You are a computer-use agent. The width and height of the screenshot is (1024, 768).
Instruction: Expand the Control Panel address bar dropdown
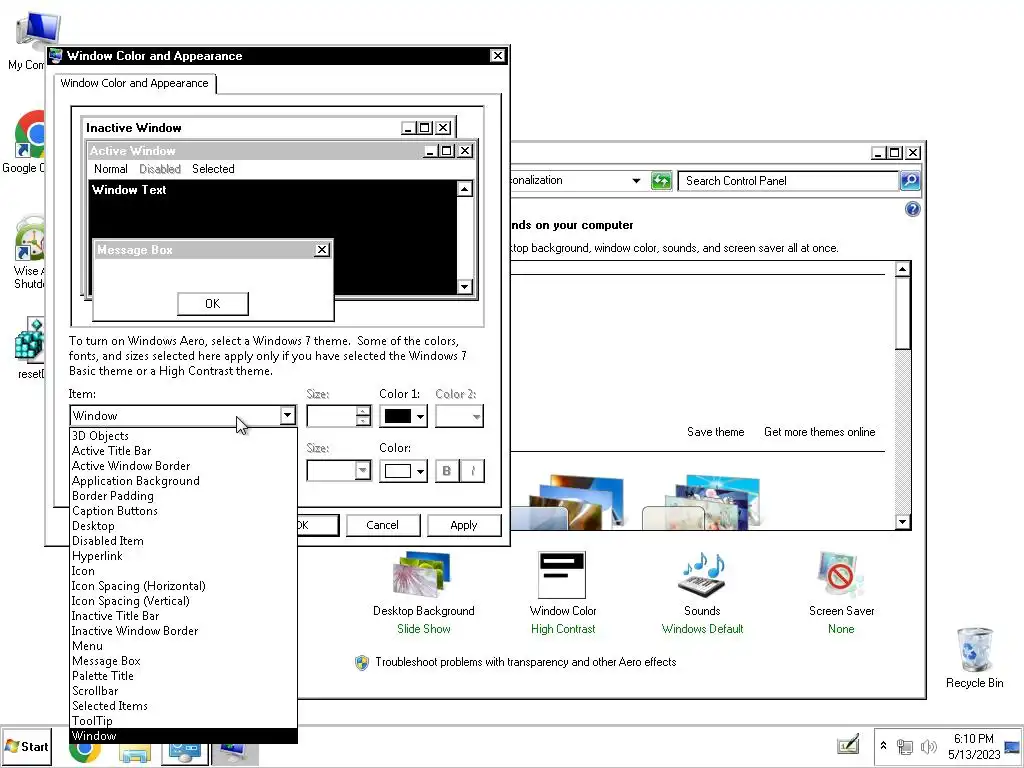636,180
